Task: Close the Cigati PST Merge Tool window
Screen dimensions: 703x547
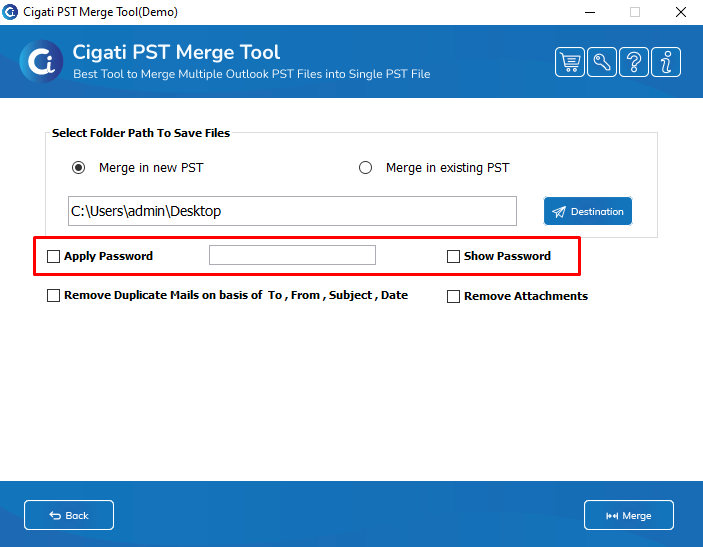Action: tap(681, 12)
